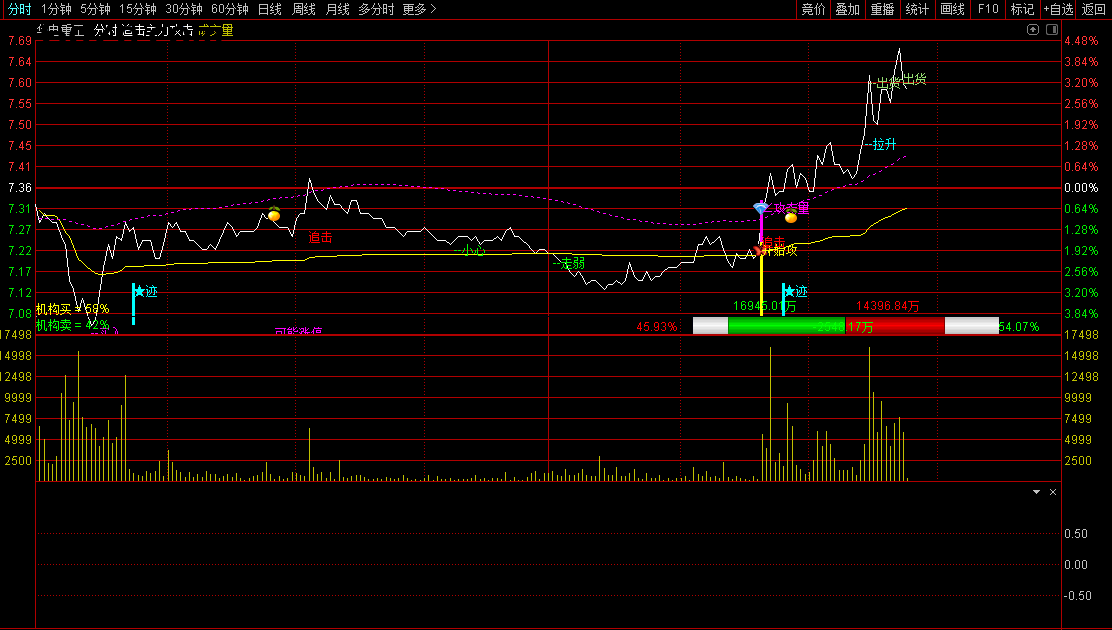
Task: Click the ★迹 marker above 16945.01万 value
Action: [795, 291]
